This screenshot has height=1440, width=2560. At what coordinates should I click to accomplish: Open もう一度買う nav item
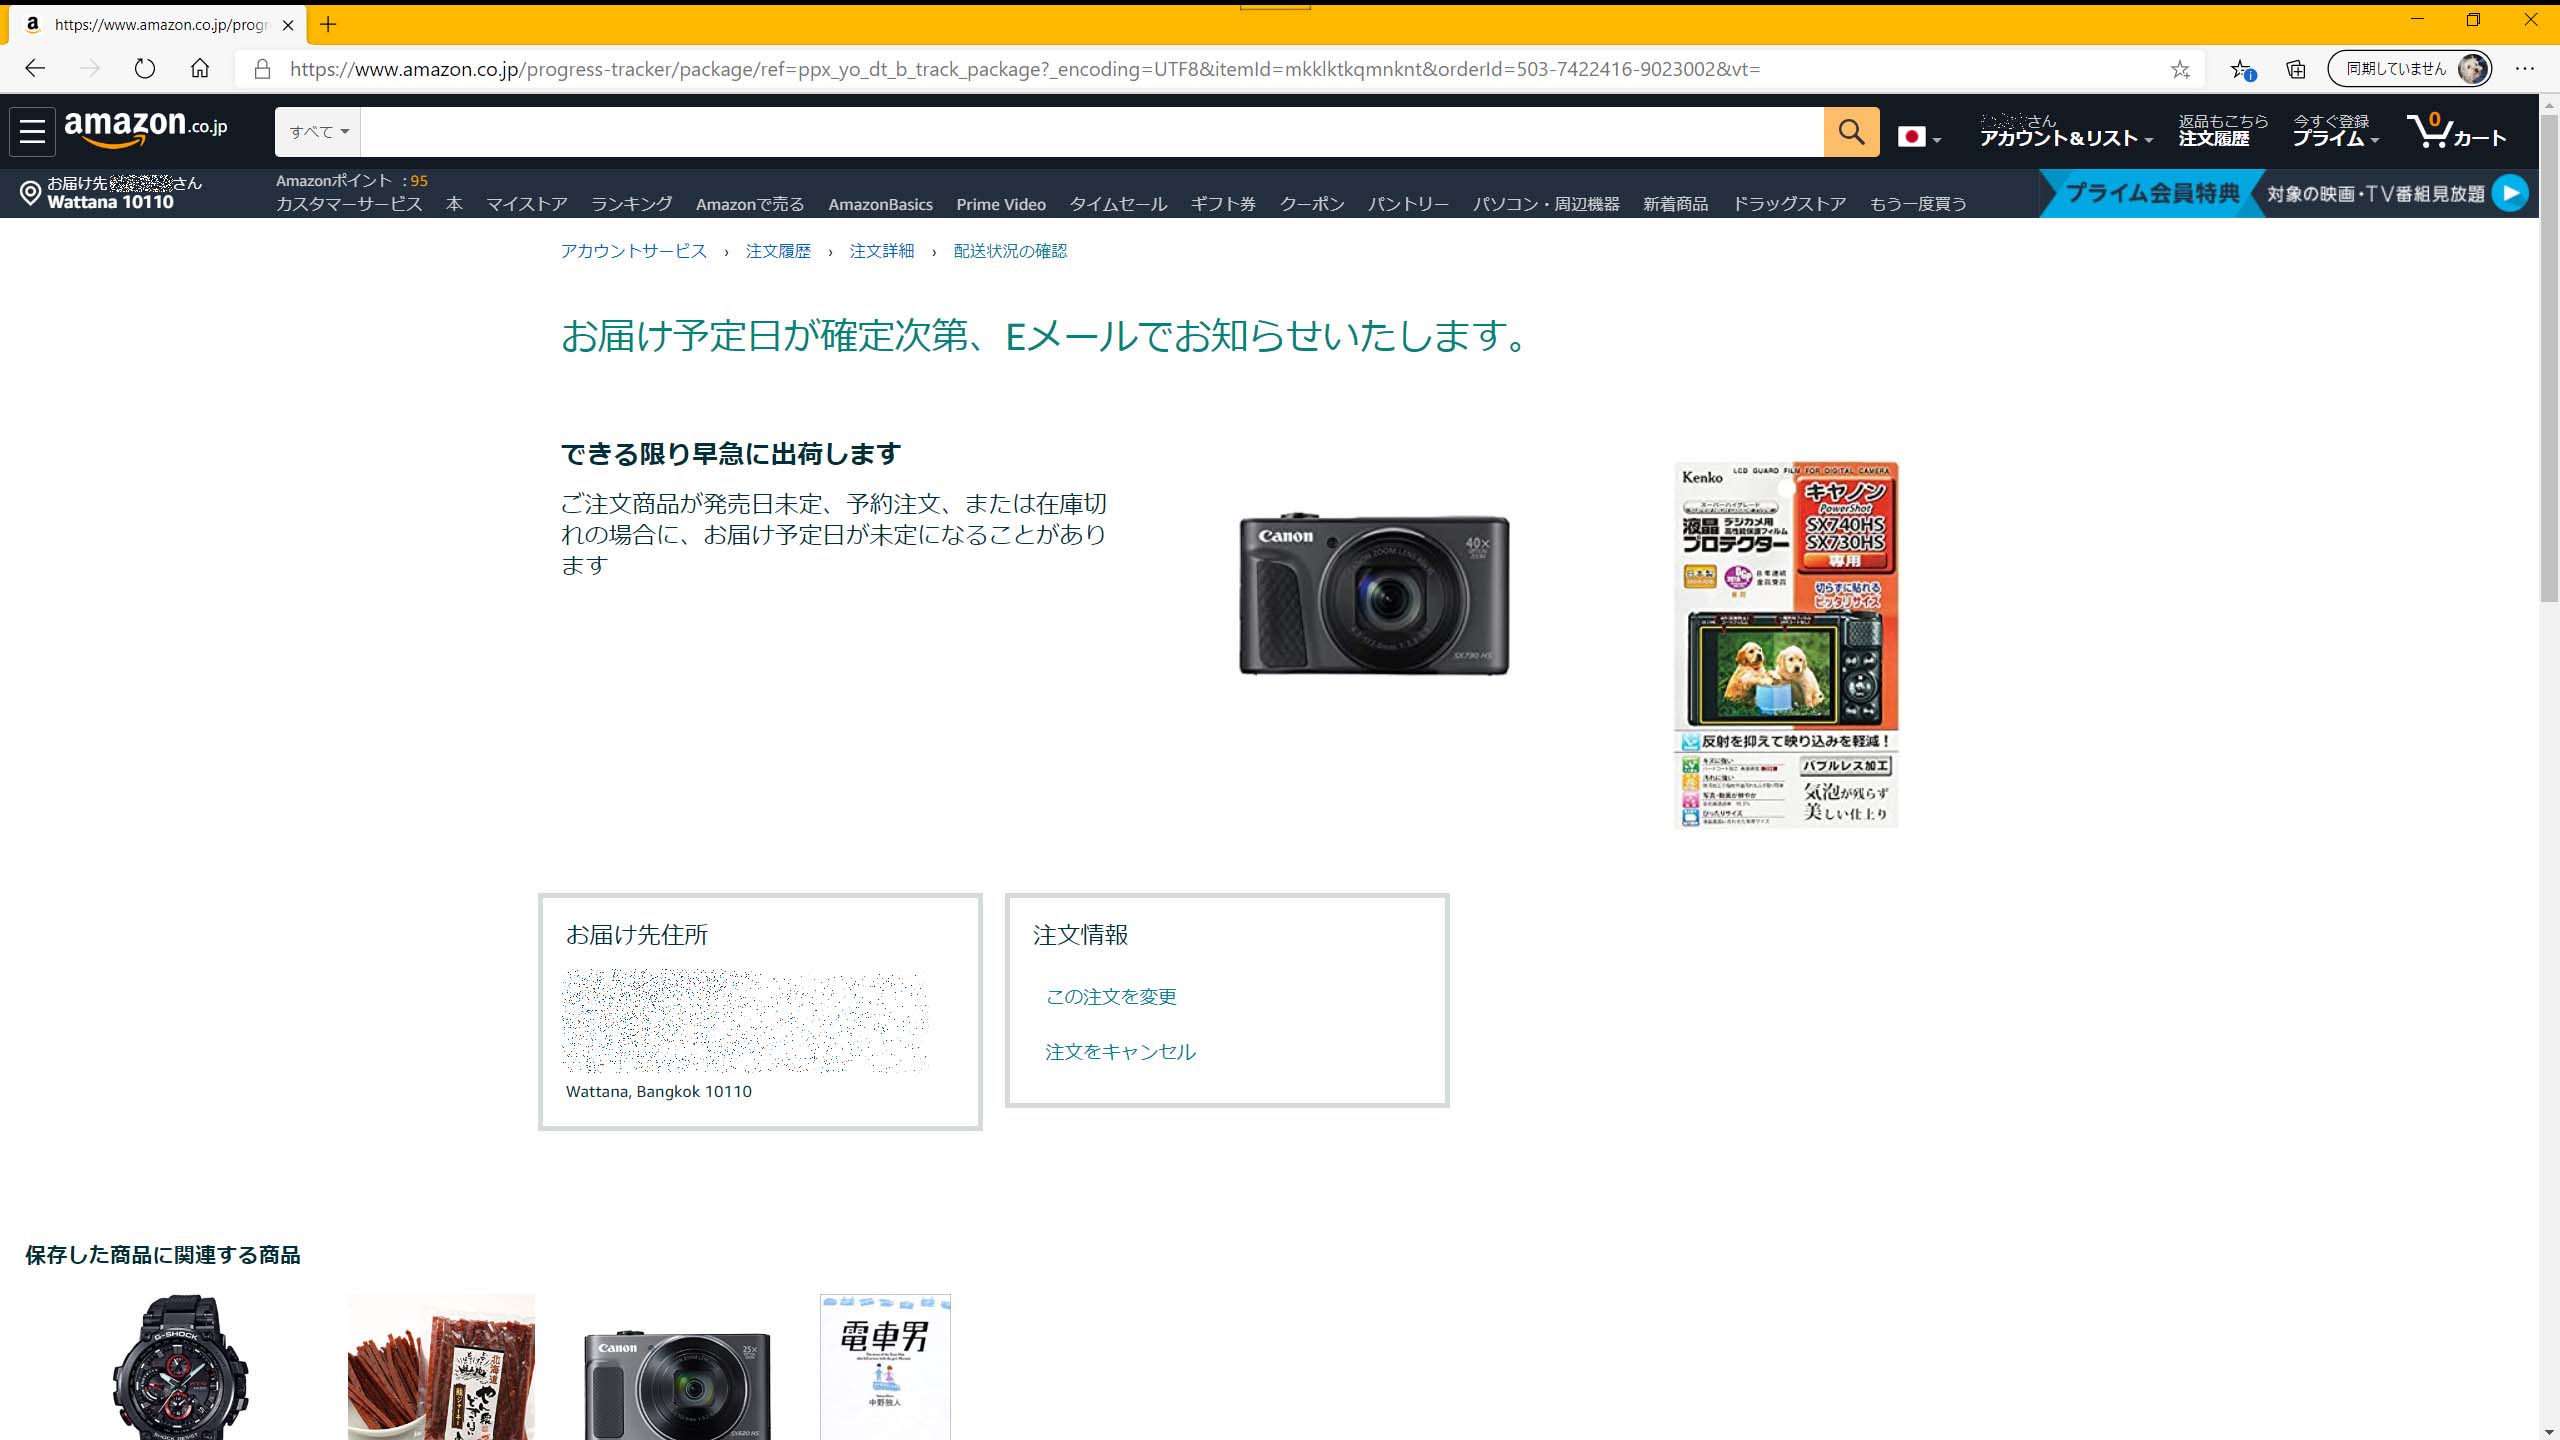coord(1918,204)
